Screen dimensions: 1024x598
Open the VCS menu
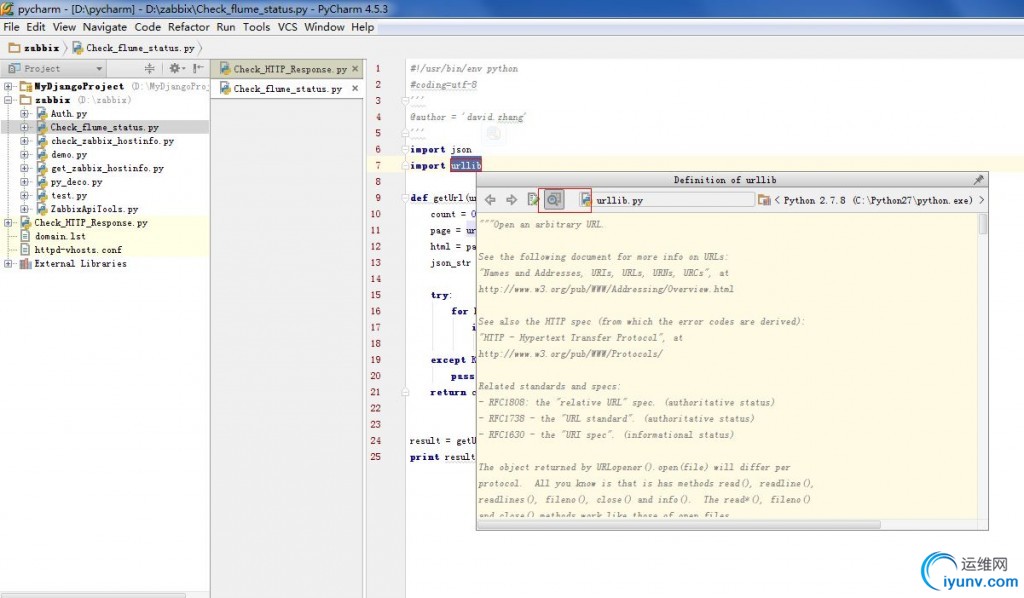[x=287, y=27]
